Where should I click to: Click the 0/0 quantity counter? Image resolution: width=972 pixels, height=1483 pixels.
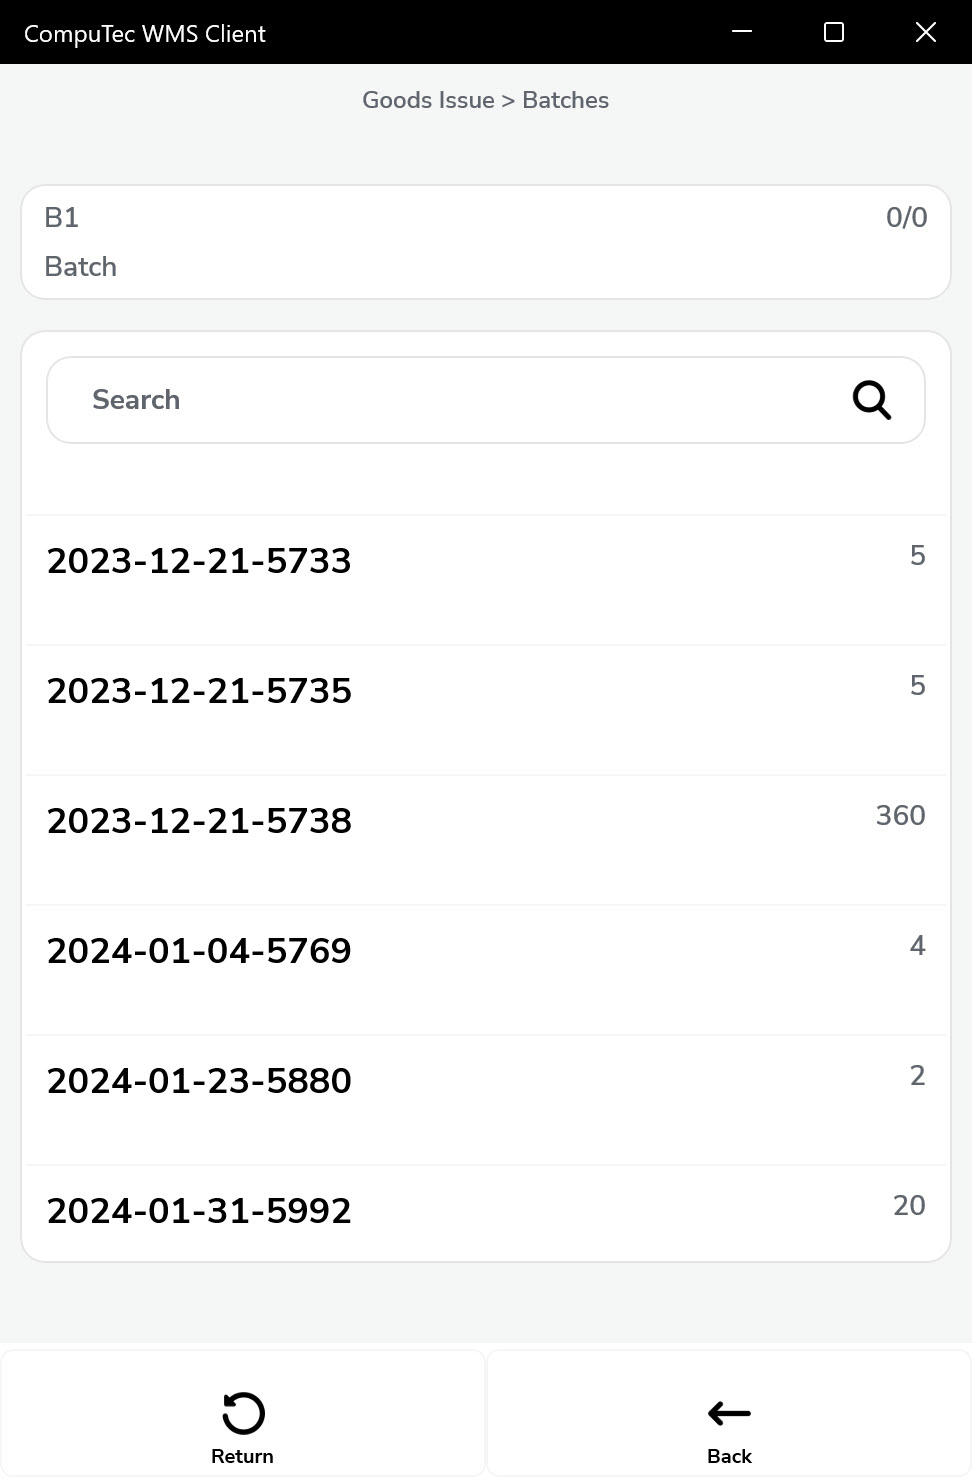click(x=906, y=218)
